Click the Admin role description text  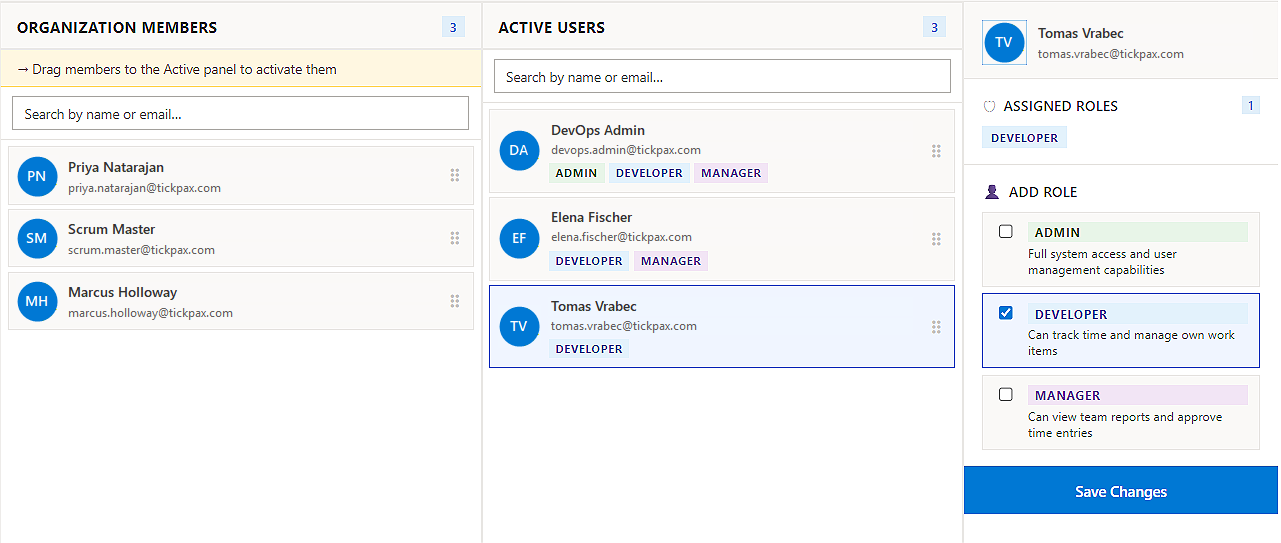[x=1103, y=262]
